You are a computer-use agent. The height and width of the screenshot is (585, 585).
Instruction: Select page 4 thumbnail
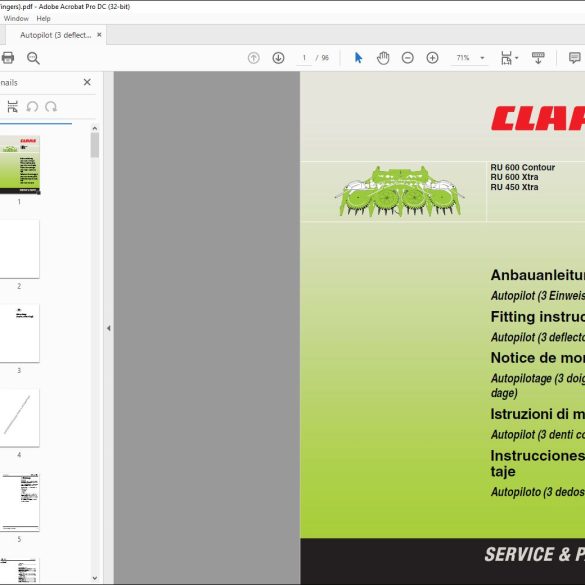19,417
